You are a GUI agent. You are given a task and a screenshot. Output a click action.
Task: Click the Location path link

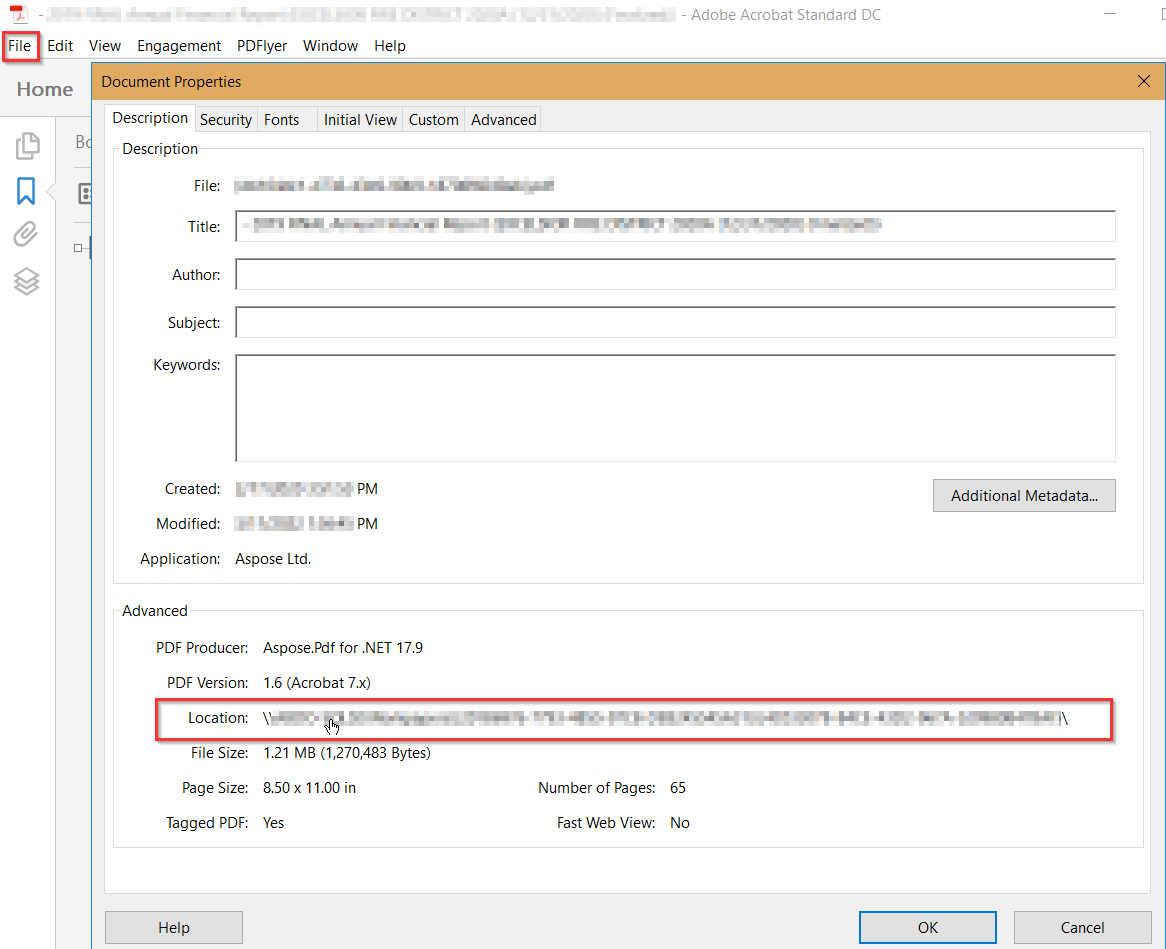point(666,718)
